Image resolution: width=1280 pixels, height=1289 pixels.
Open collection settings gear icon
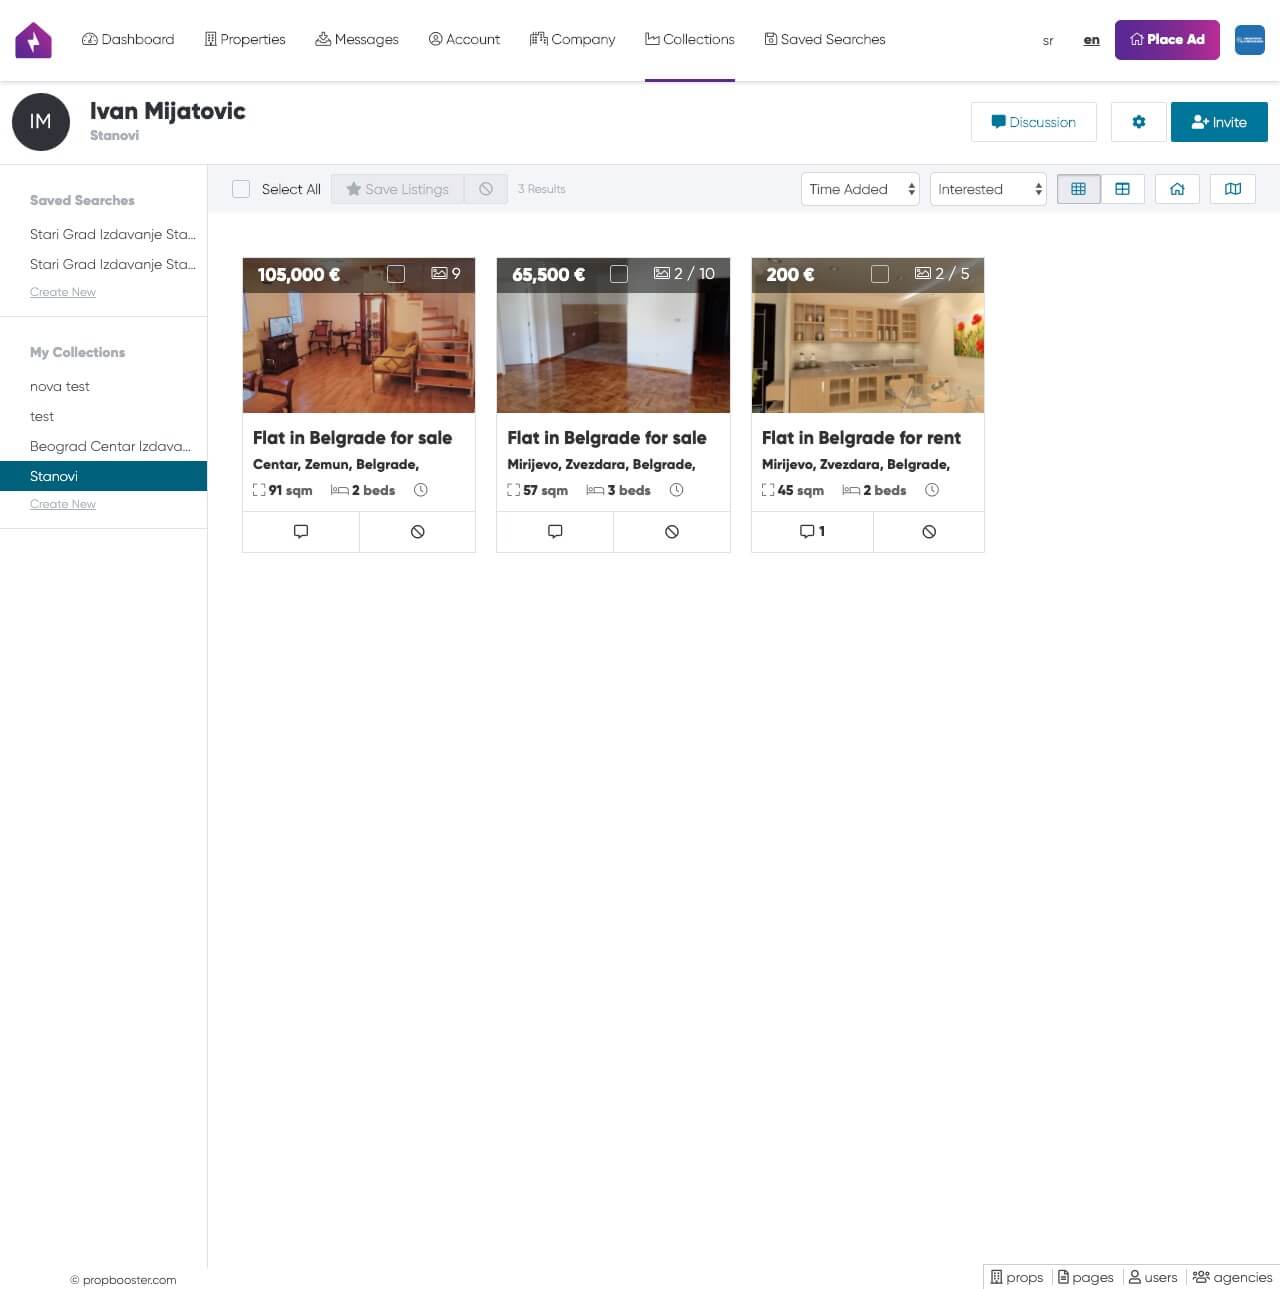[x=1138, y=122]
